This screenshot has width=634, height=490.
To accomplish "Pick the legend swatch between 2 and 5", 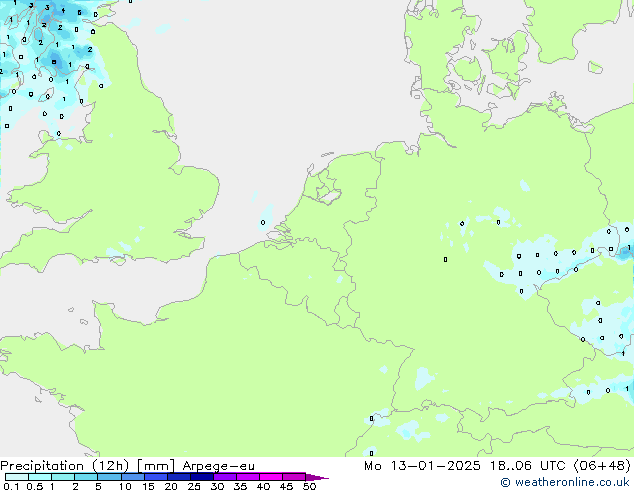I will click(86, 477).
